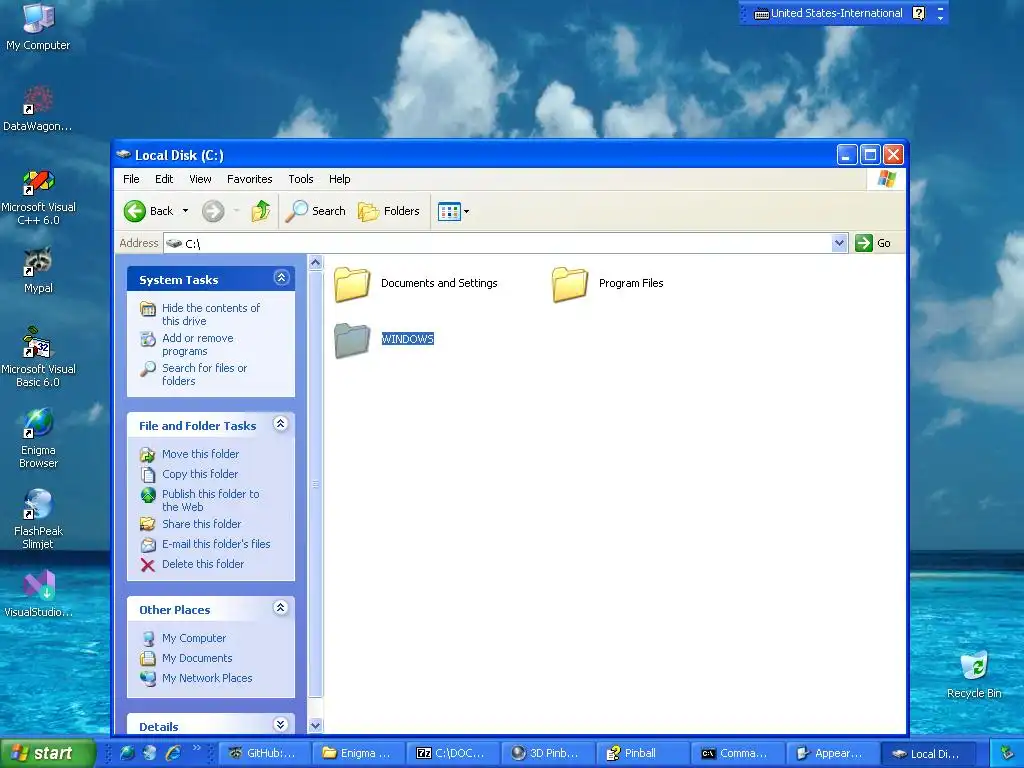Screen dimensions: 1024x768
Task: Open My Network Places link
Action: 206,679
